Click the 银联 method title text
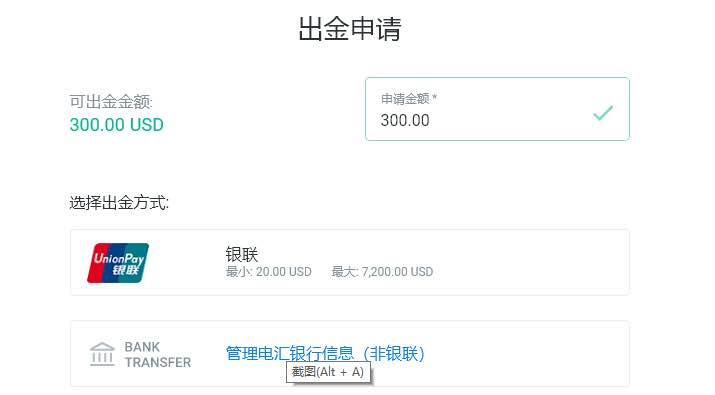The width and height of the screenshot is (715, 395). tap(242, 254)
